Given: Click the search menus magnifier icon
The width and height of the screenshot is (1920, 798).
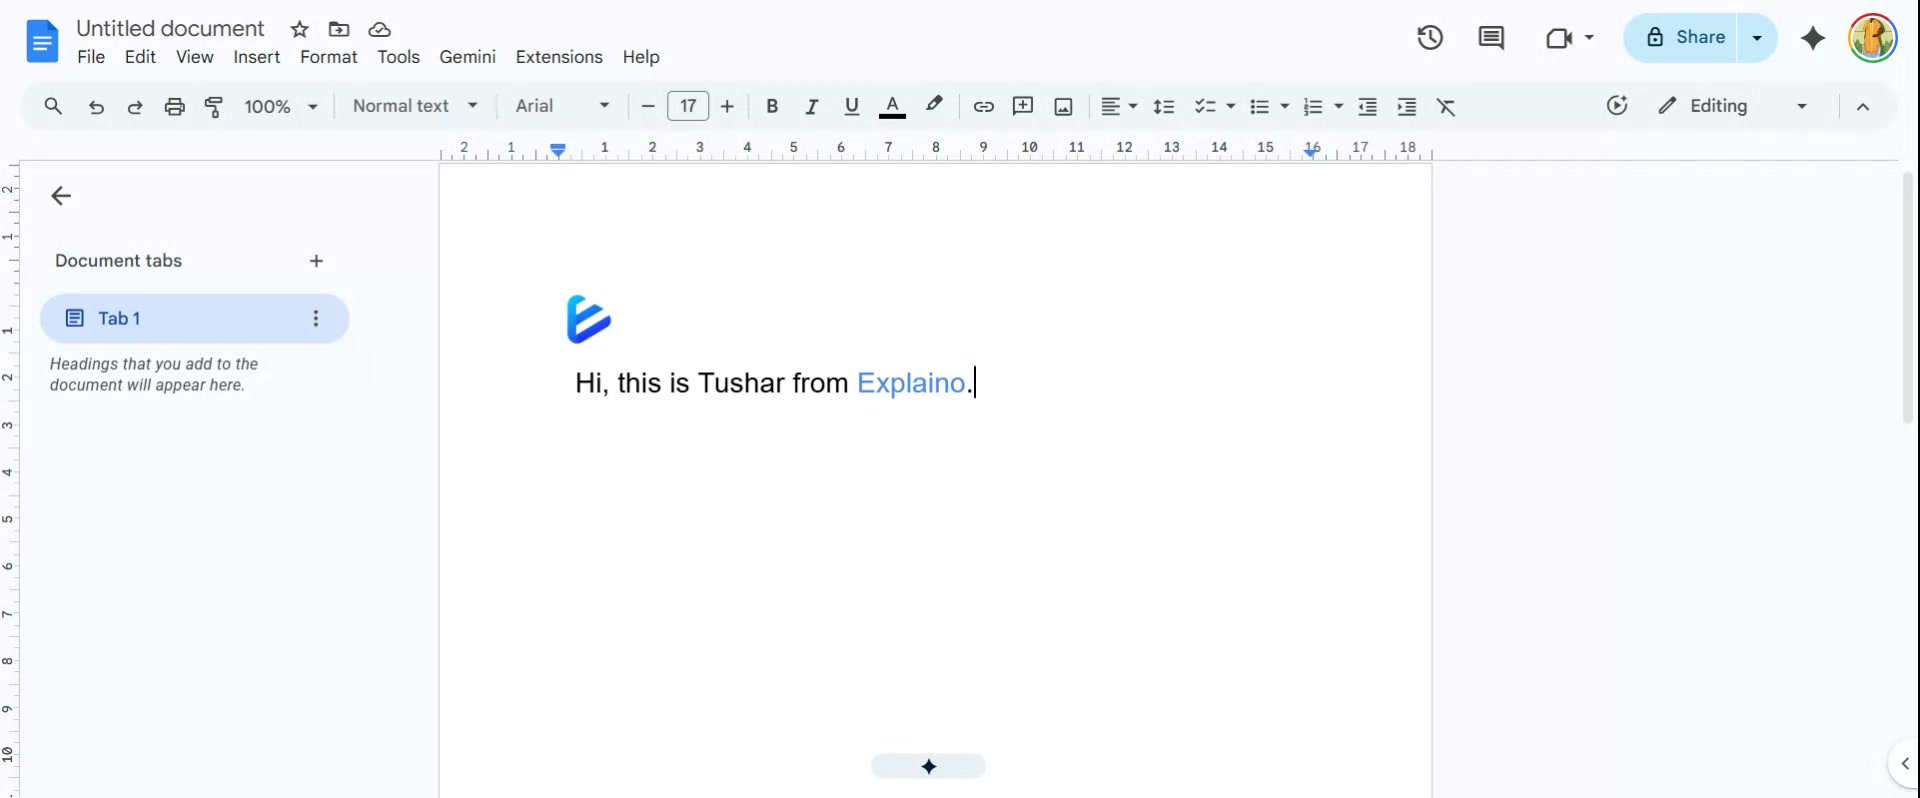Looking at the screenshot, I should [53, 106].
